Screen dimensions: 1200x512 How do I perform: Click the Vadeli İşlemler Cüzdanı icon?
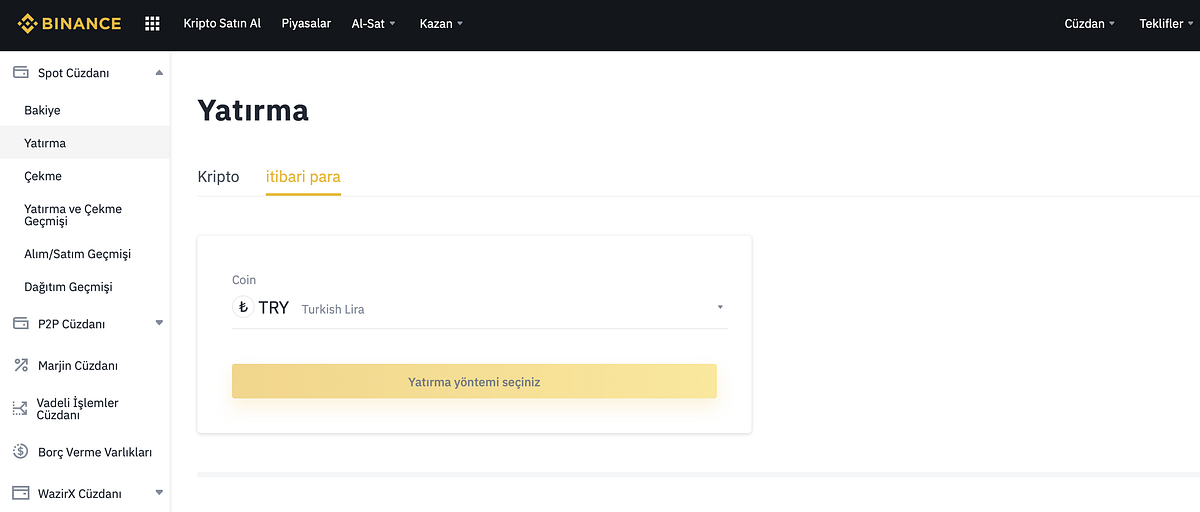click(20, 408)
